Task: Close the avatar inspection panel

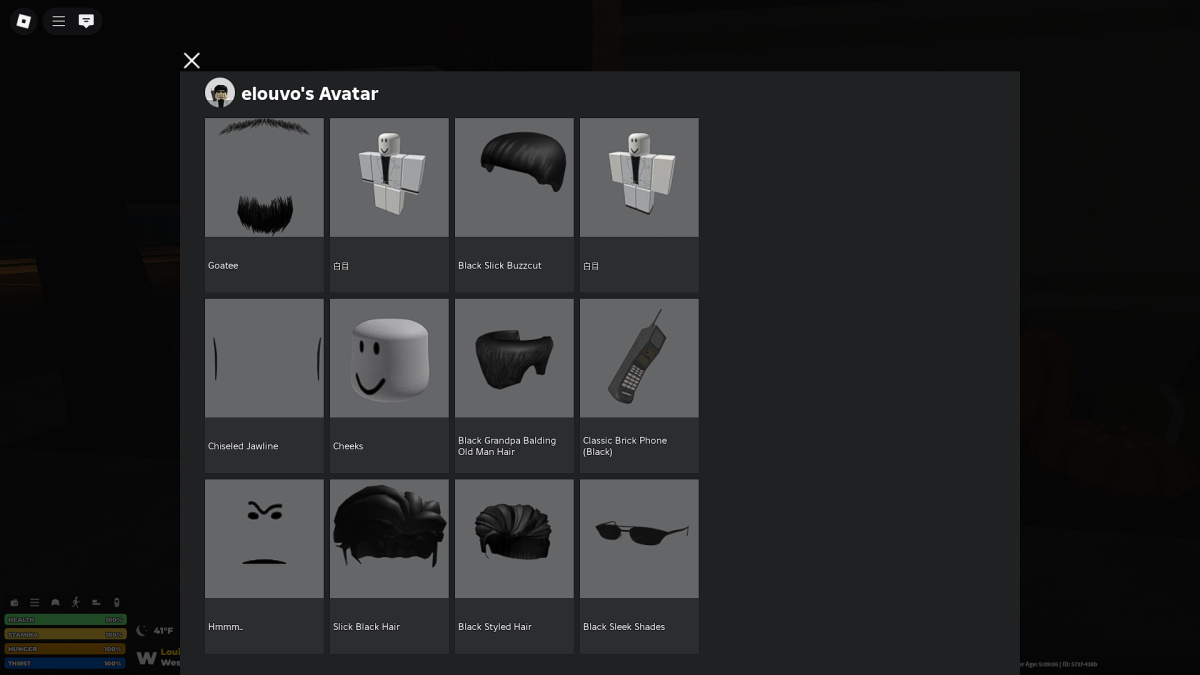Action: pyautogui.click(x=192, y=61)
